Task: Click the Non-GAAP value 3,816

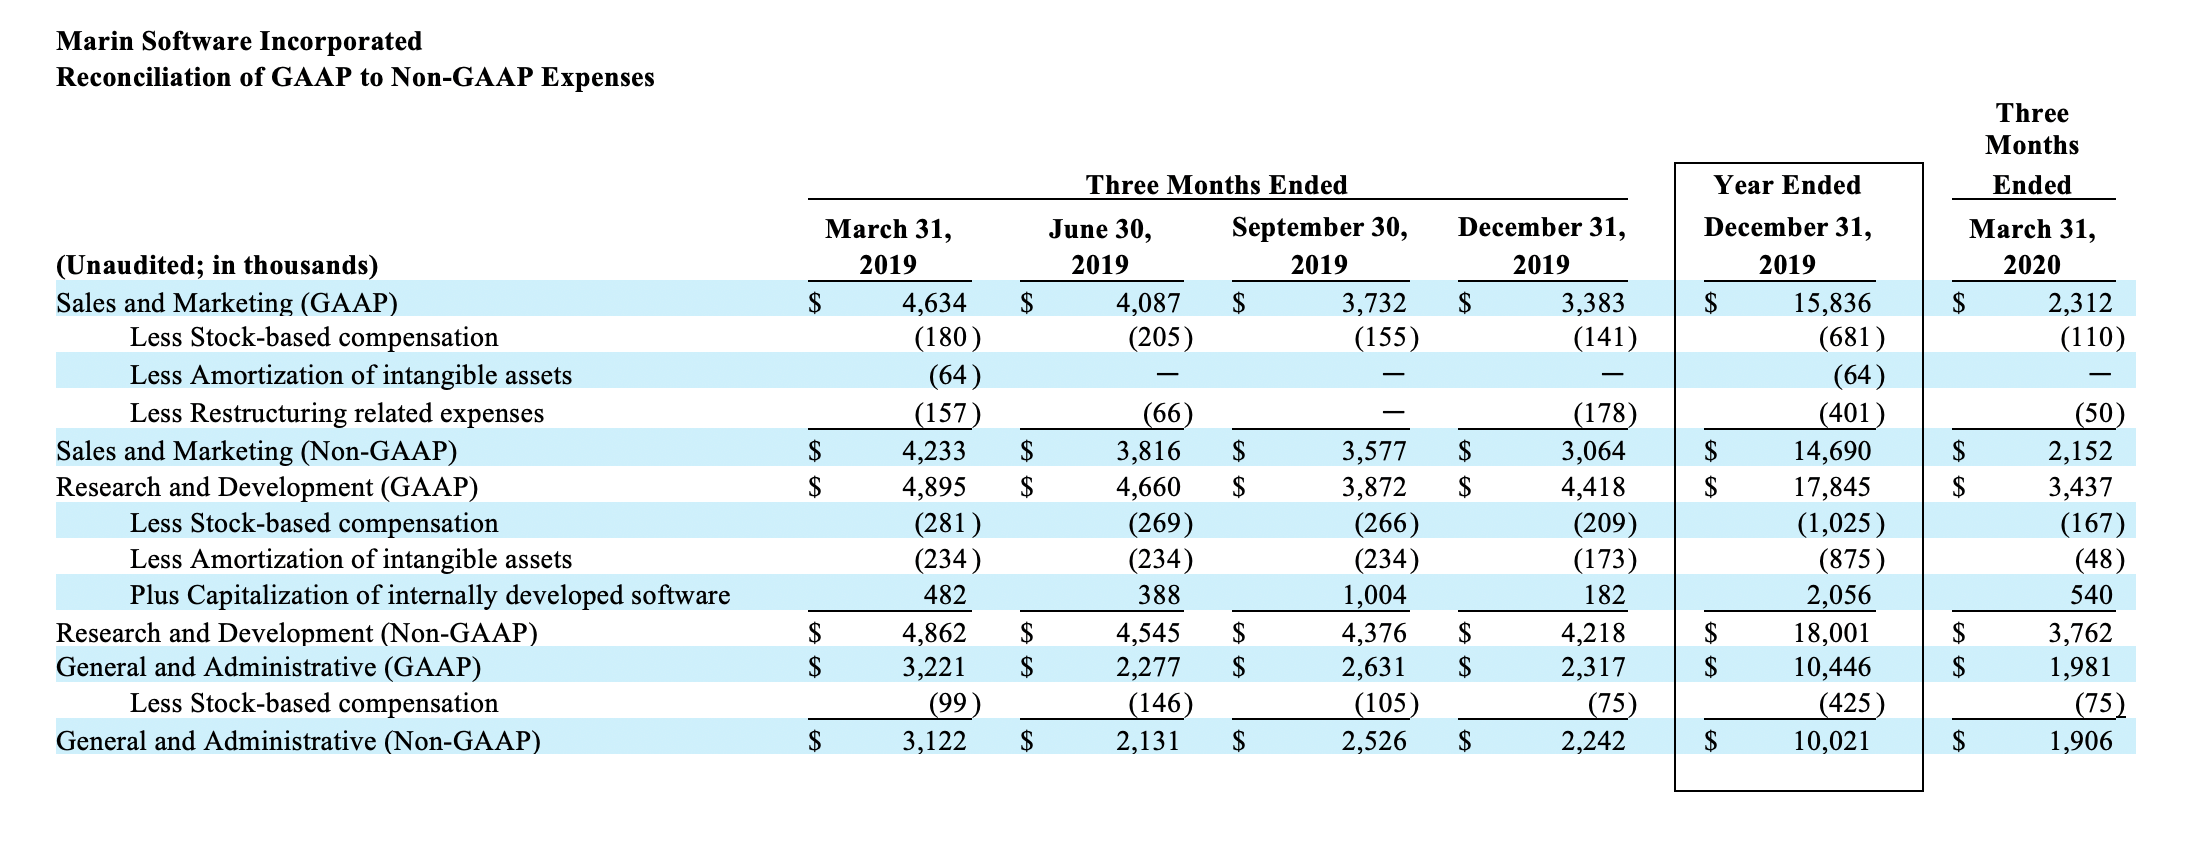Action: 1148,451
